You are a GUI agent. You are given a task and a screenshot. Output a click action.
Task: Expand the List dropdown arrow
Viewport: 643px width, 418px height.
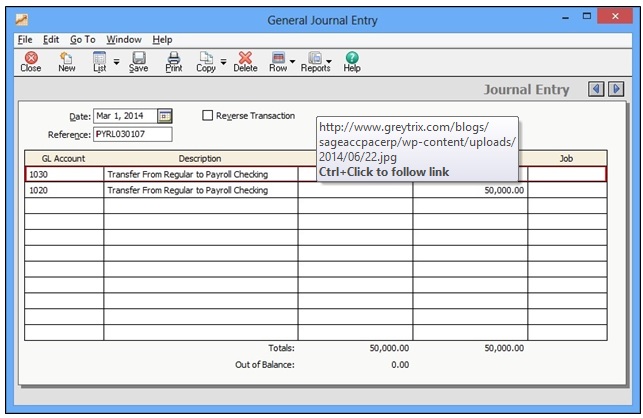[x=116, y=62]
